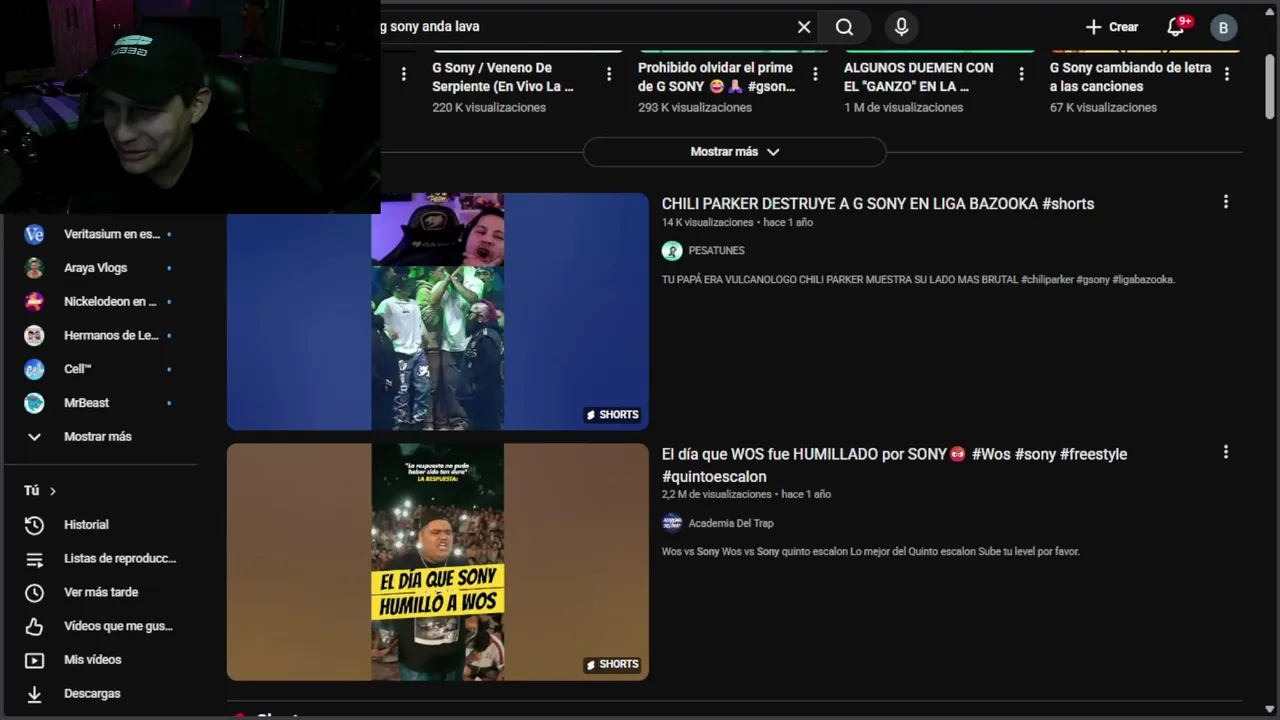Open 'Prohibido olvidar el prime de G SONY' title
The height and width of the screenshot is (720, 1280).
(717, 77)
